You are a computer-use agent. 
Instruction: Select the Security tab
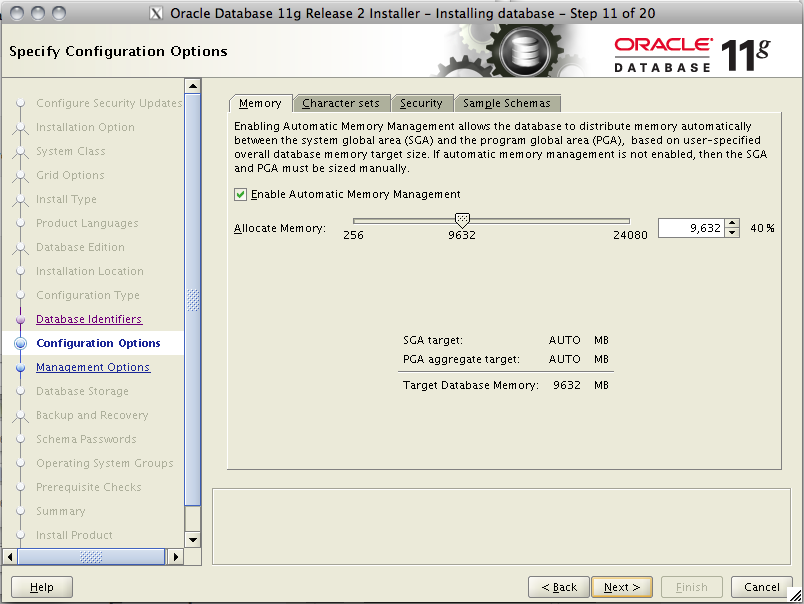point(421,103)
